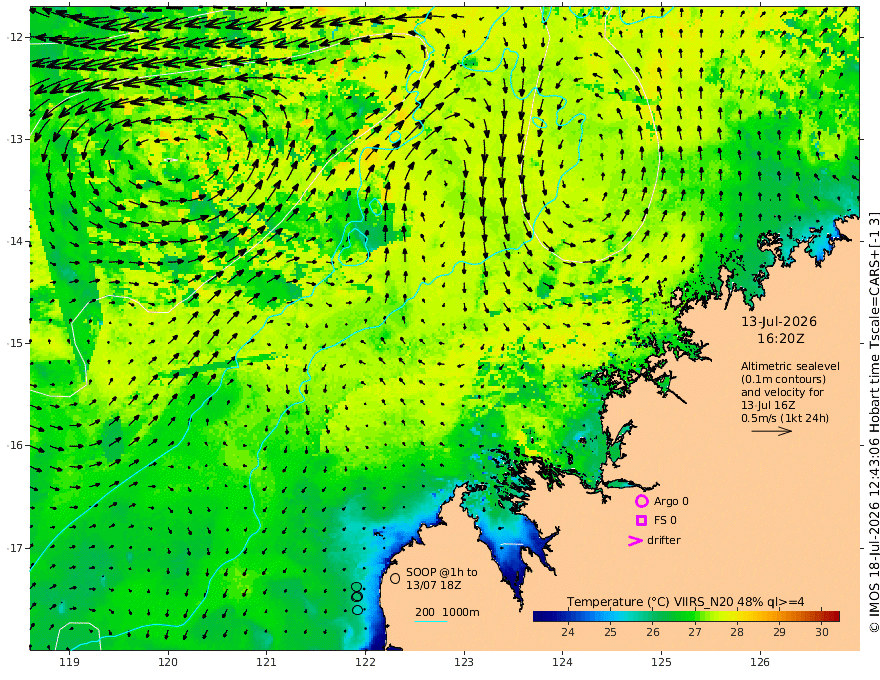Click the 'Altimetric sealevel' caption text
Viewport: 880px width, 680px height.
[x=790, y=366]
